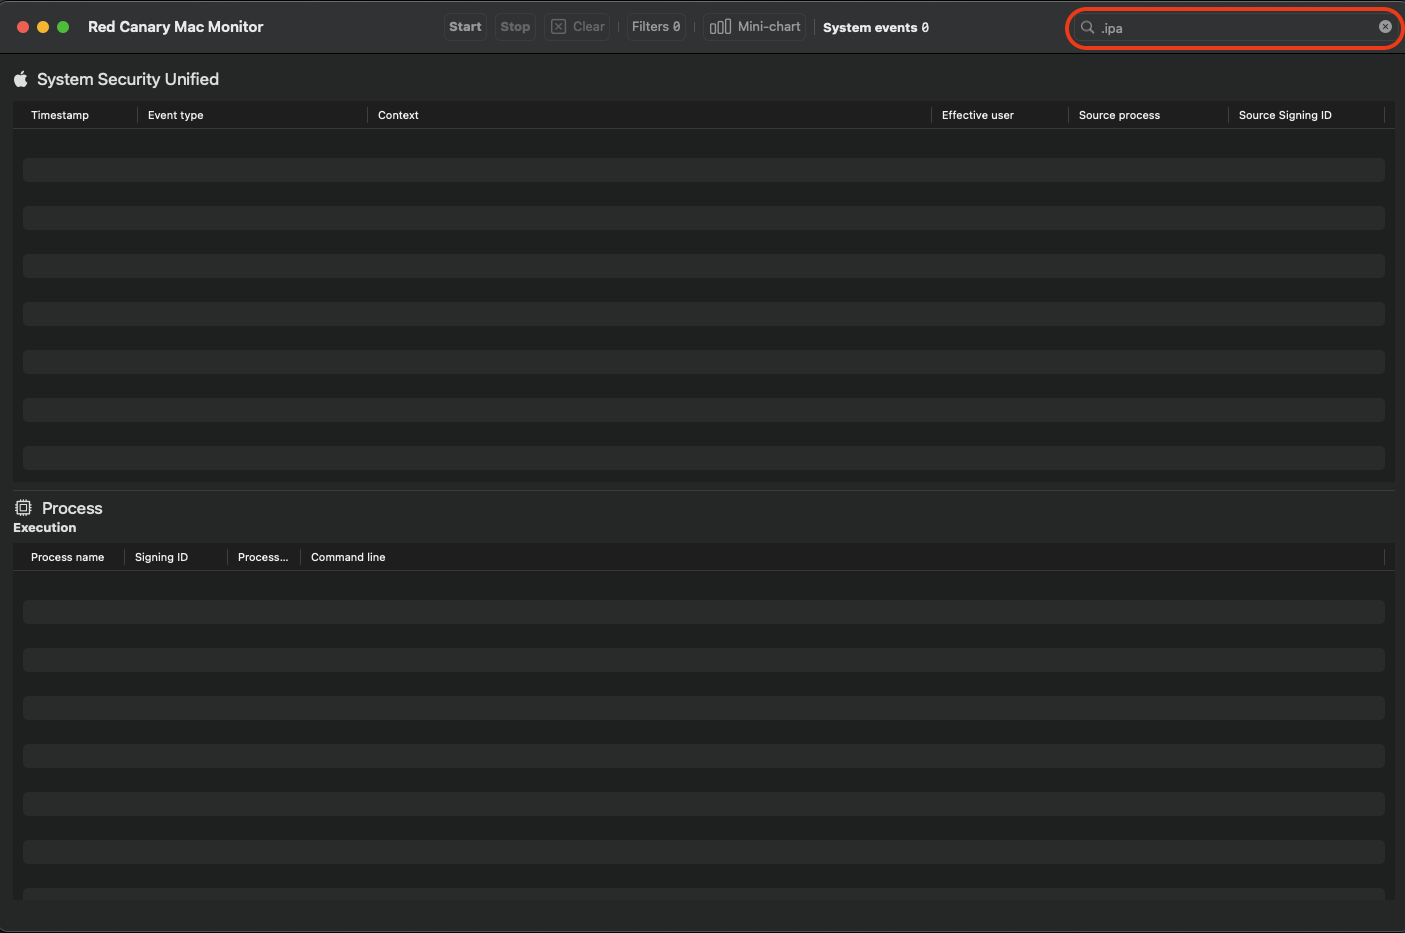This screenshot has height=933, width=1405.
Task: Click the truncated Process... column header
Action: (263, 557)
